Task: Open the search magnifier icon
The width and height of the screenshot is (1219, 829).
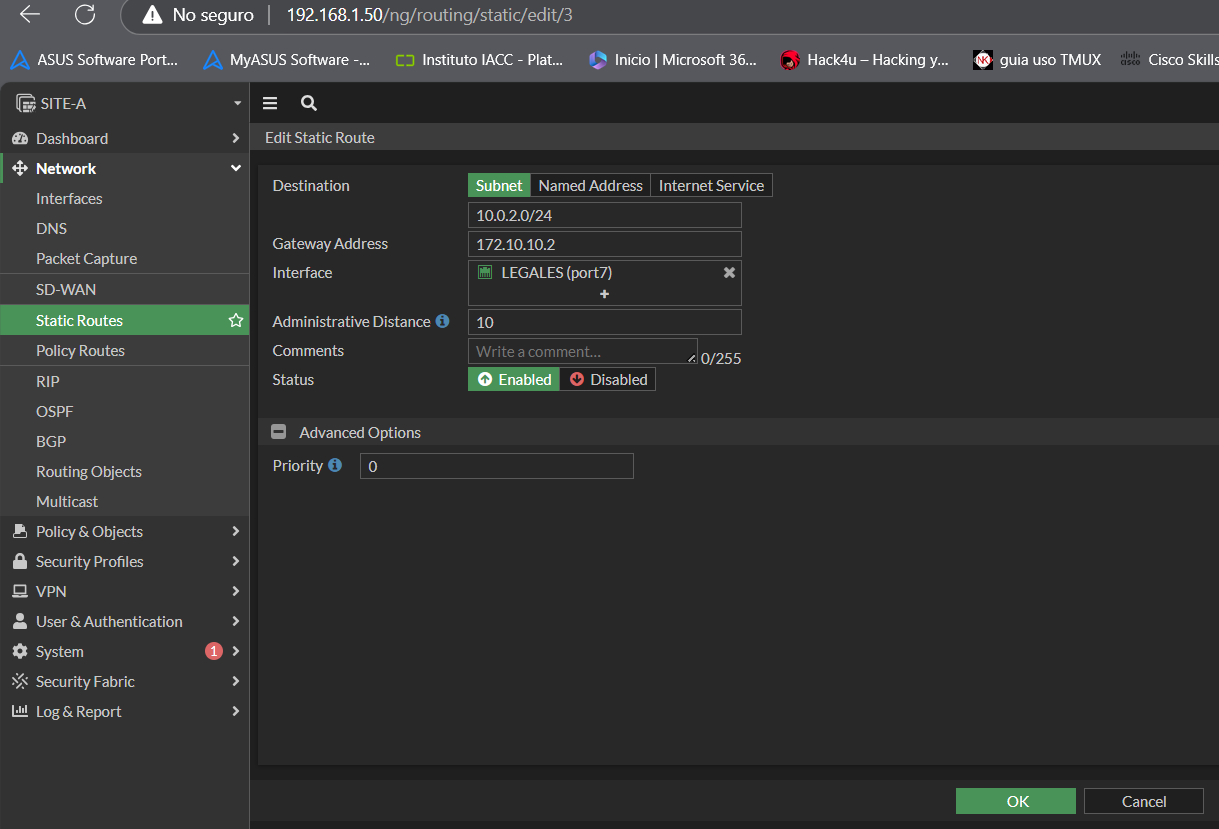Action: click(309, 103)
